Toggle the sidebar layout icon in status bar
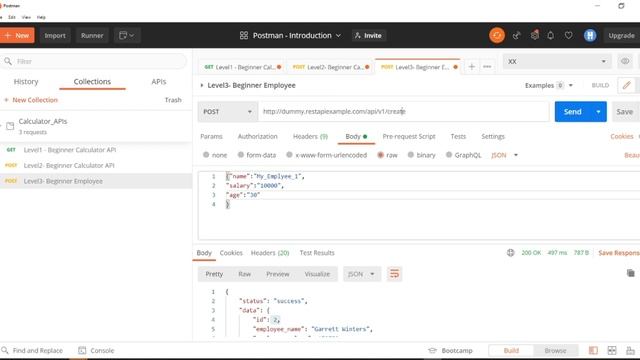Image resolution: width=640 pixels, height=360 pixels. pyautogui.click(x=593, y=350)
